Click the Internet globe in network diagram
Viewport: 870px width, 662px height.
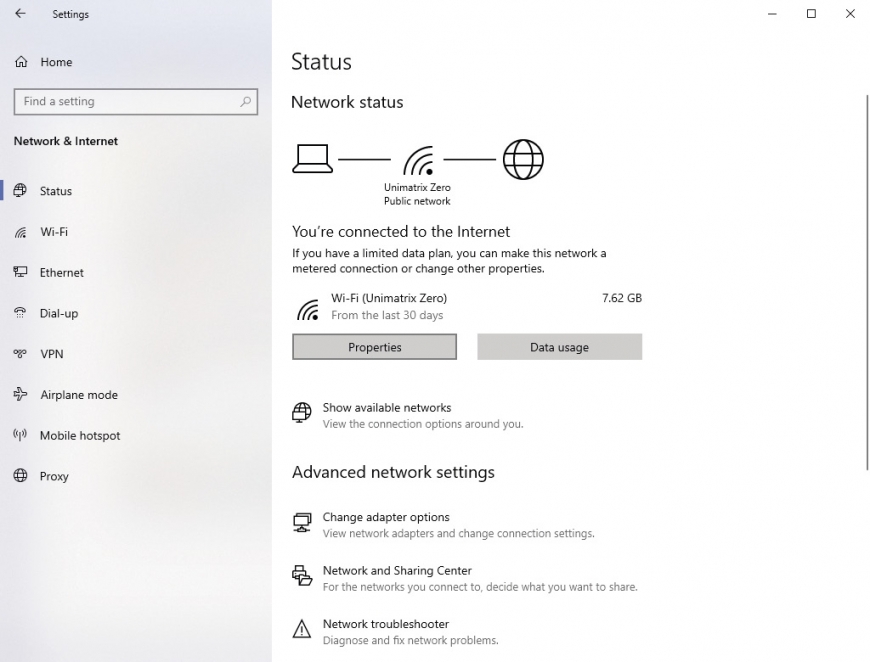point(523,160)
